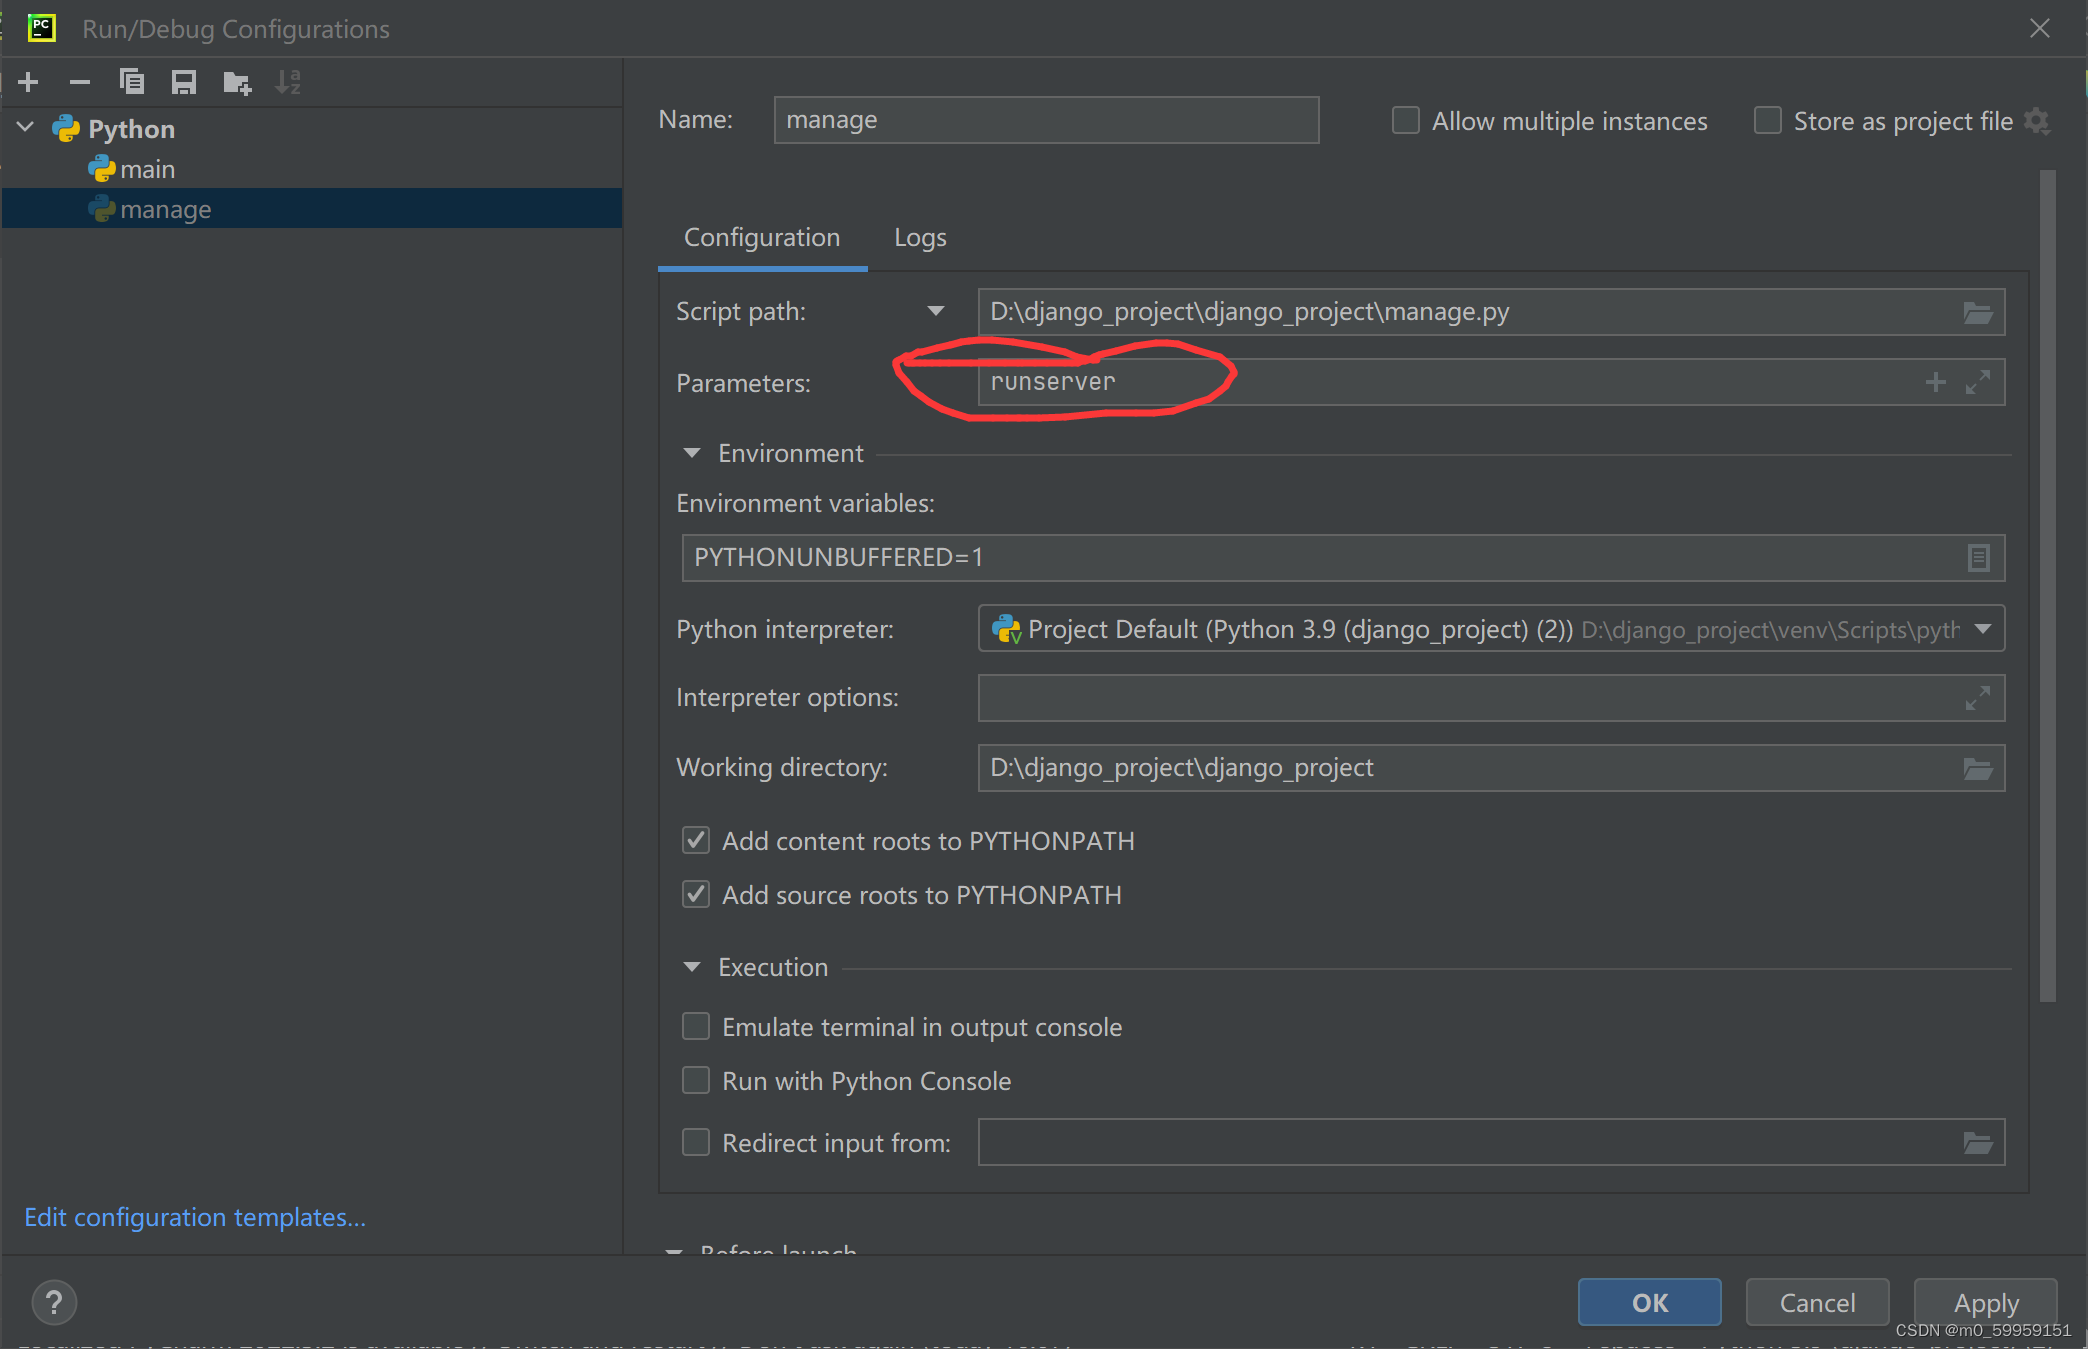
Task: Insert macro into Parameters with plus icon
Action: pos(1935,382)
